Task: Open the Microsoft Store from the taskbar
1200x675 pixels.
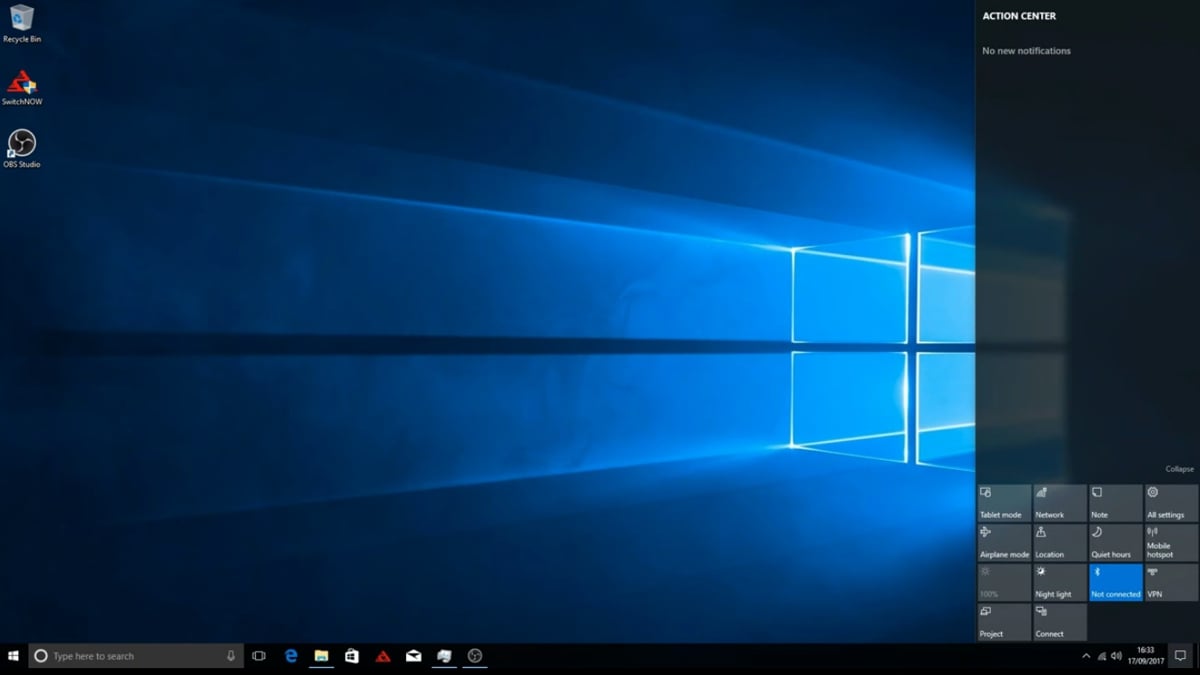Action: 351,656
